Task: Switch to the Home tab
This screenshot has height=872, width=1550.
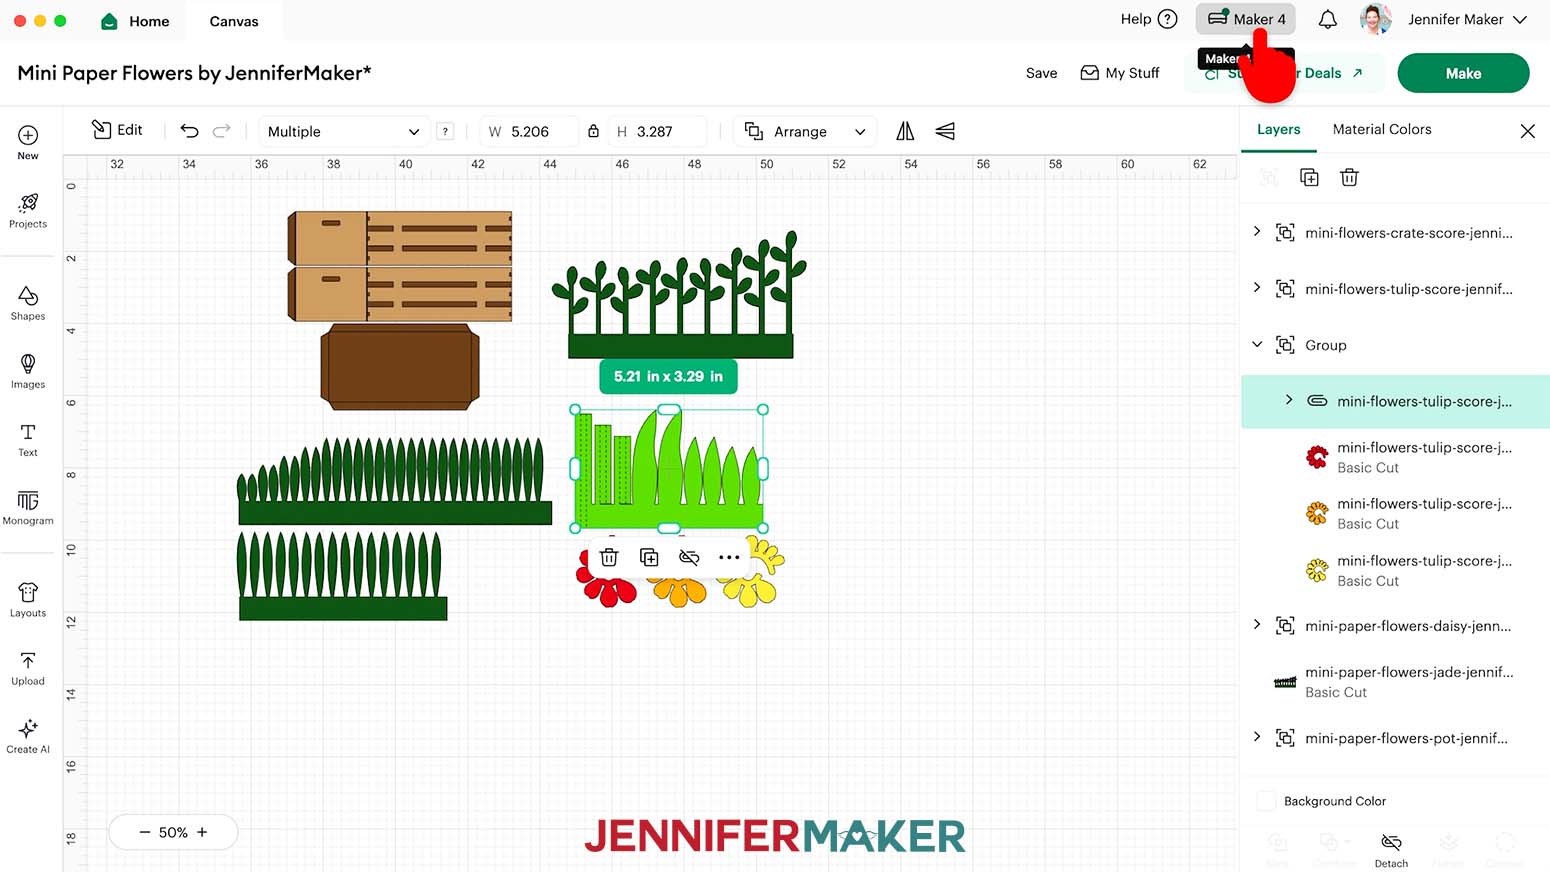Action: [135, 21]
